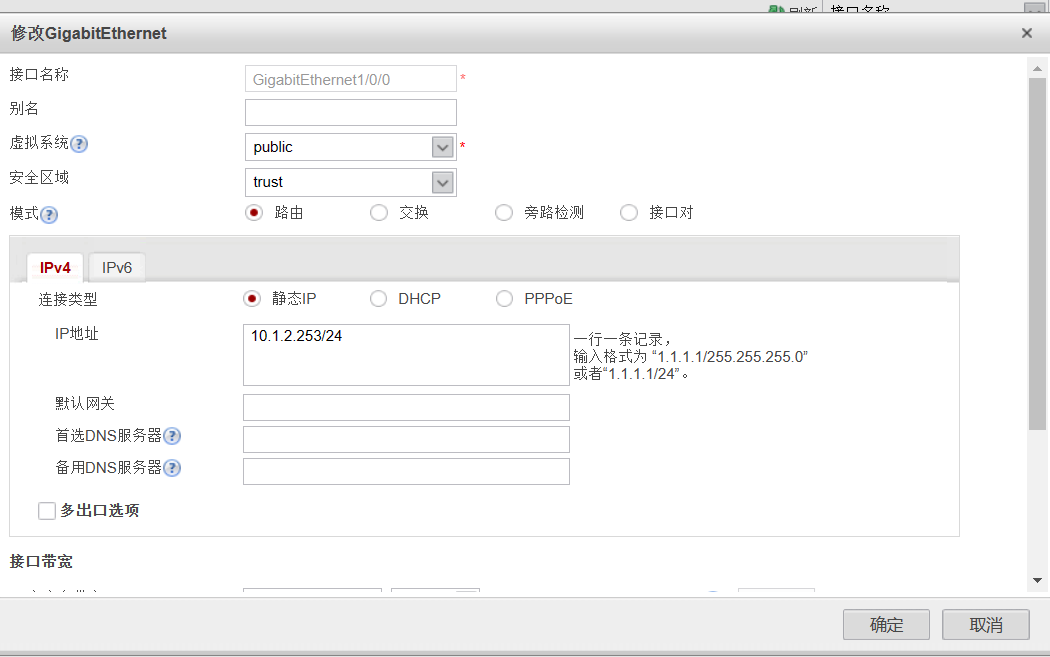Viewport: 1050px width, 657px height.
Task: Cancel with the 取消 button
Action: [986, 625]
